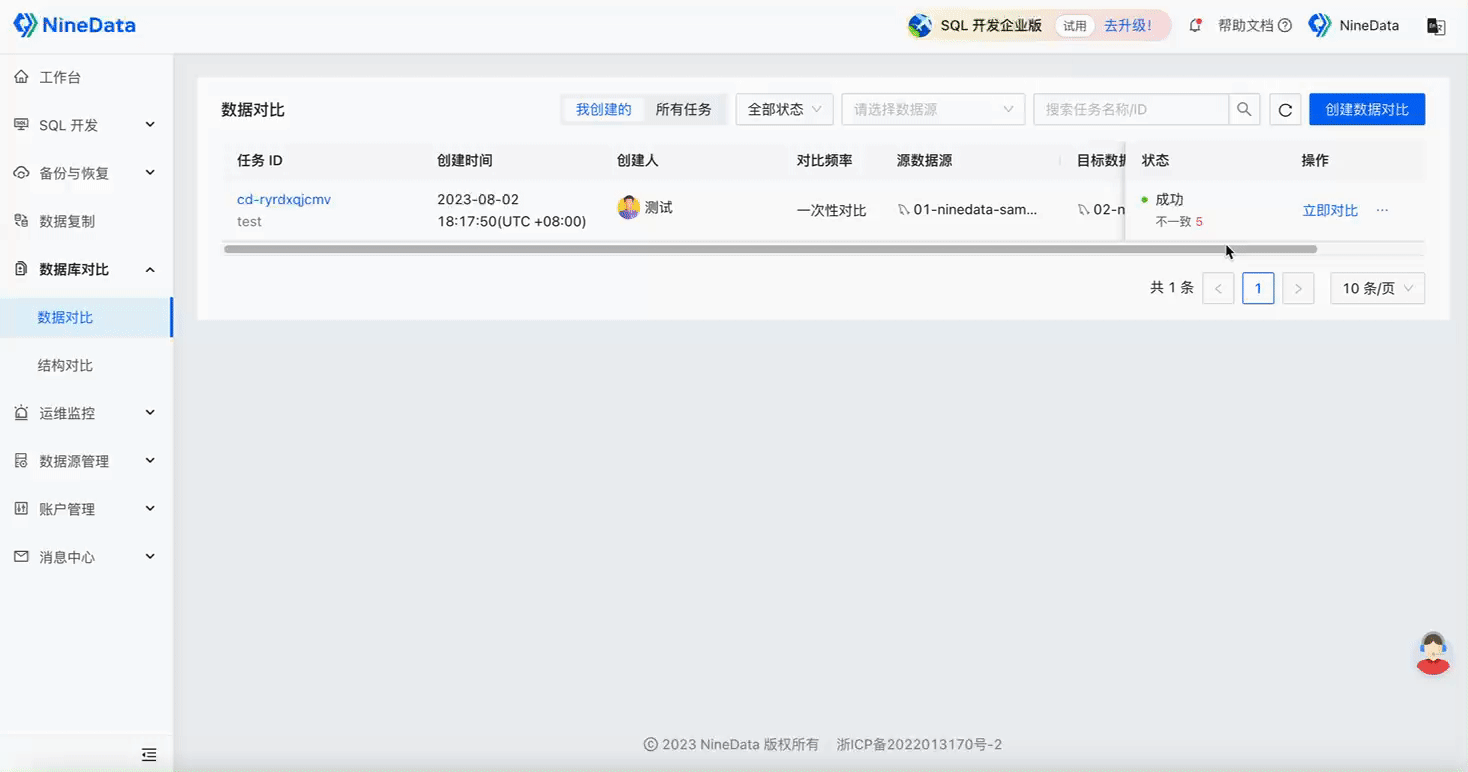Open the SQL 开发 sidebar menu
1468x772 pixels.
point(86,125)
